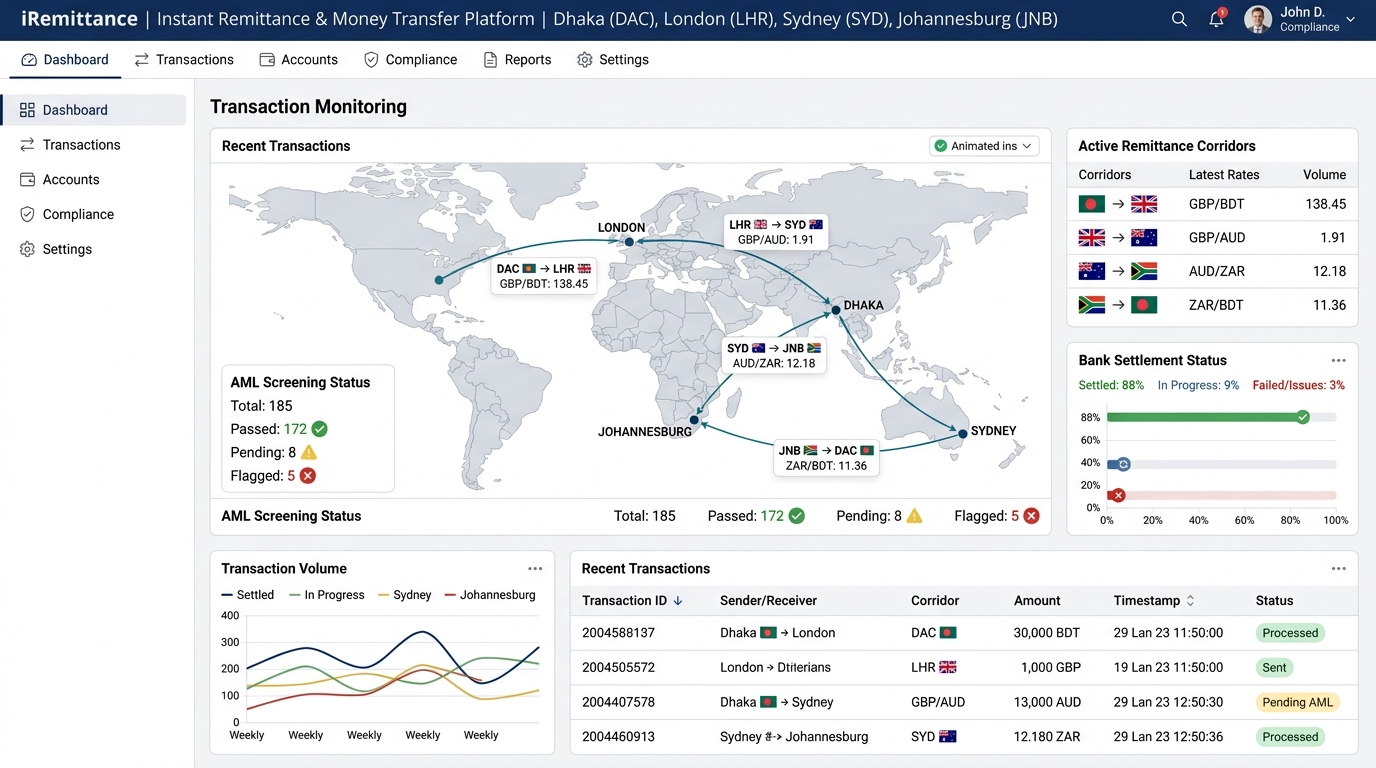Click John D. profile avatar

pyautogui.click(x=1258, y=19)
